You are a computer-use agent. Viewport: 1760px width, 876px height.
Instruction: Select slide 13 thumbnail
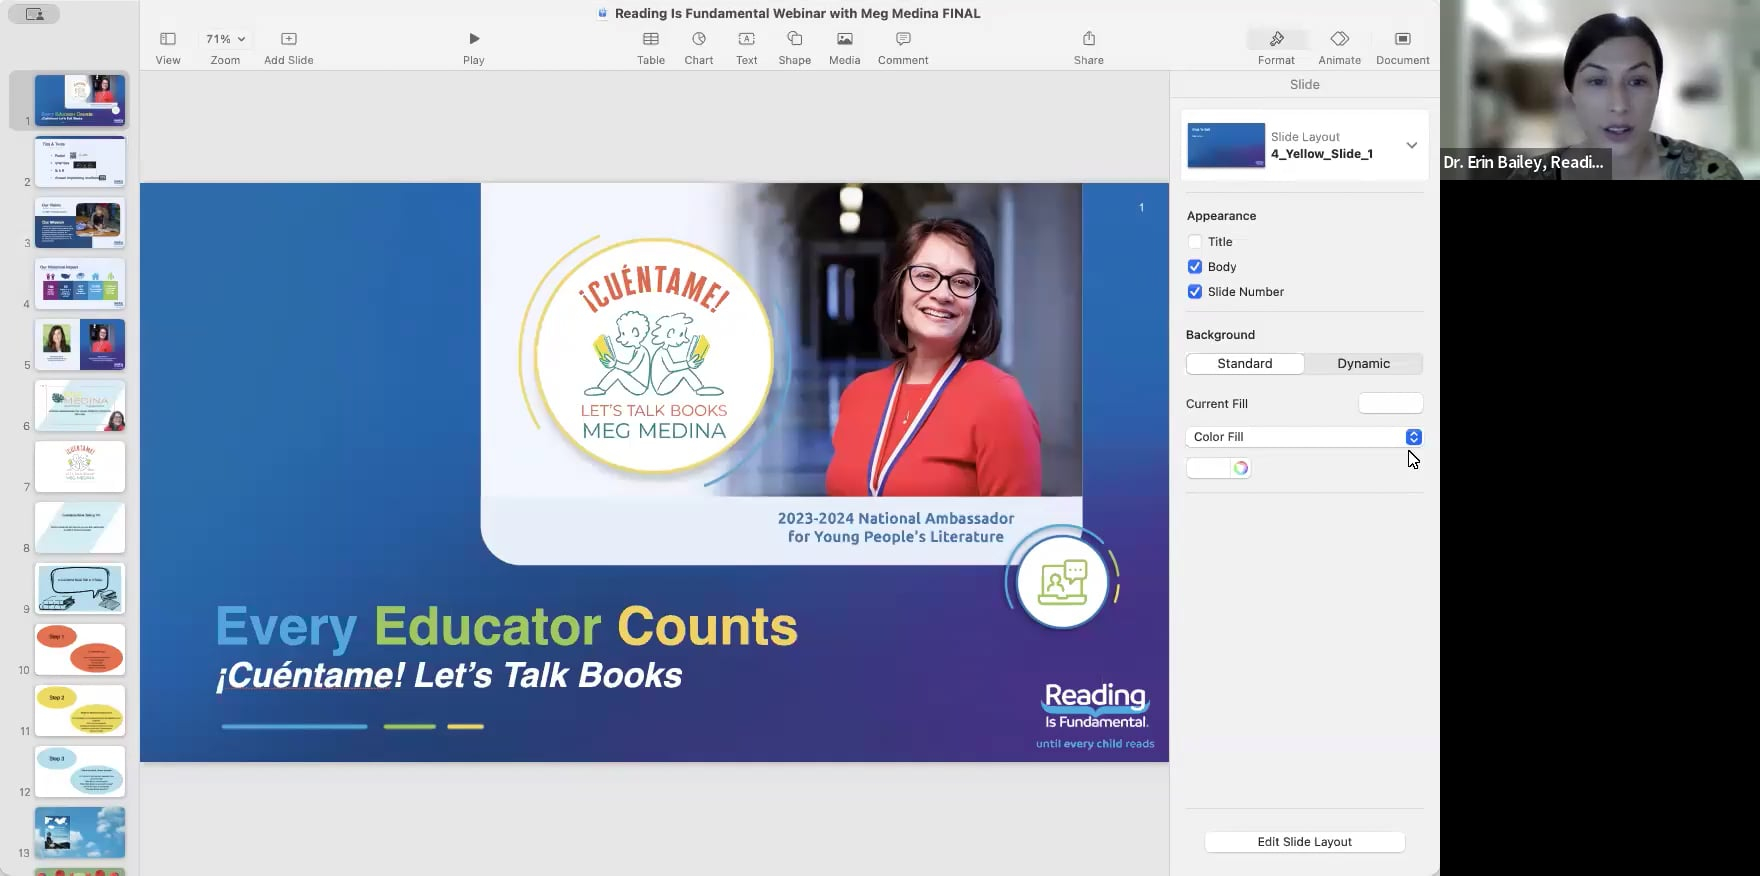(80, 833)
